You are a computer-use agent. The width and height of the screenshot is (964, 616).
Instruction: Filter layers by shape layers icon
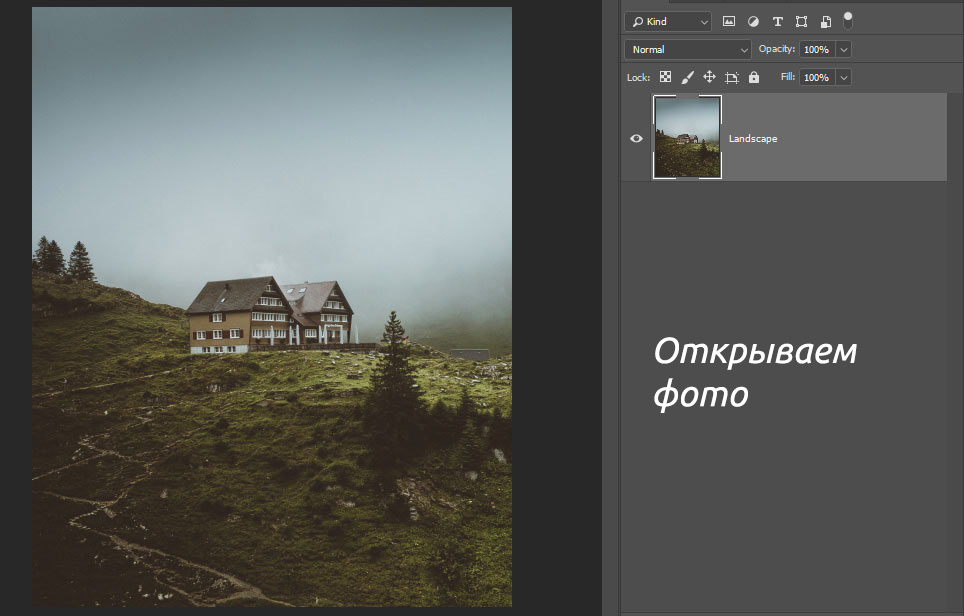tap(801, 22)
